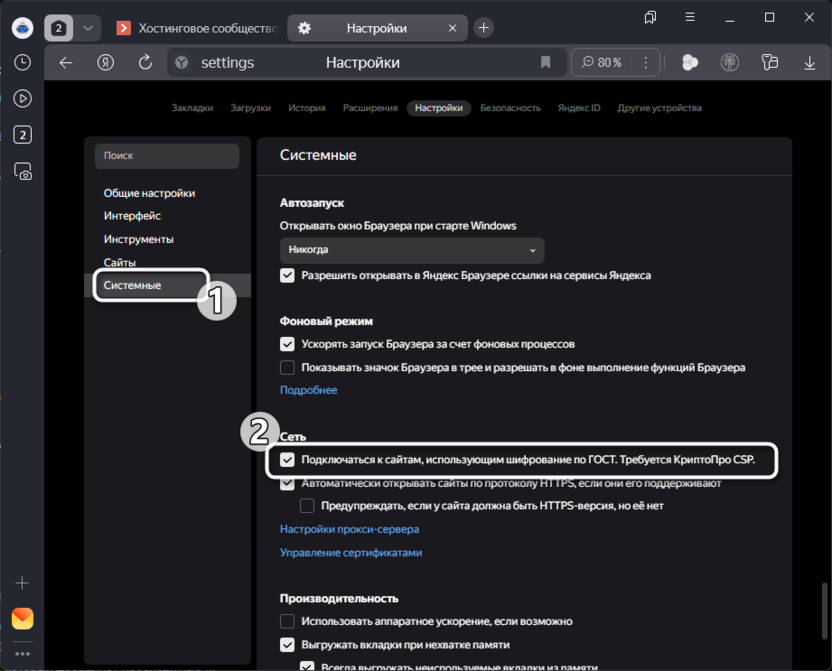Open downloads arrow in toolbar
This screenshot has height=671, width=832.
809,63
